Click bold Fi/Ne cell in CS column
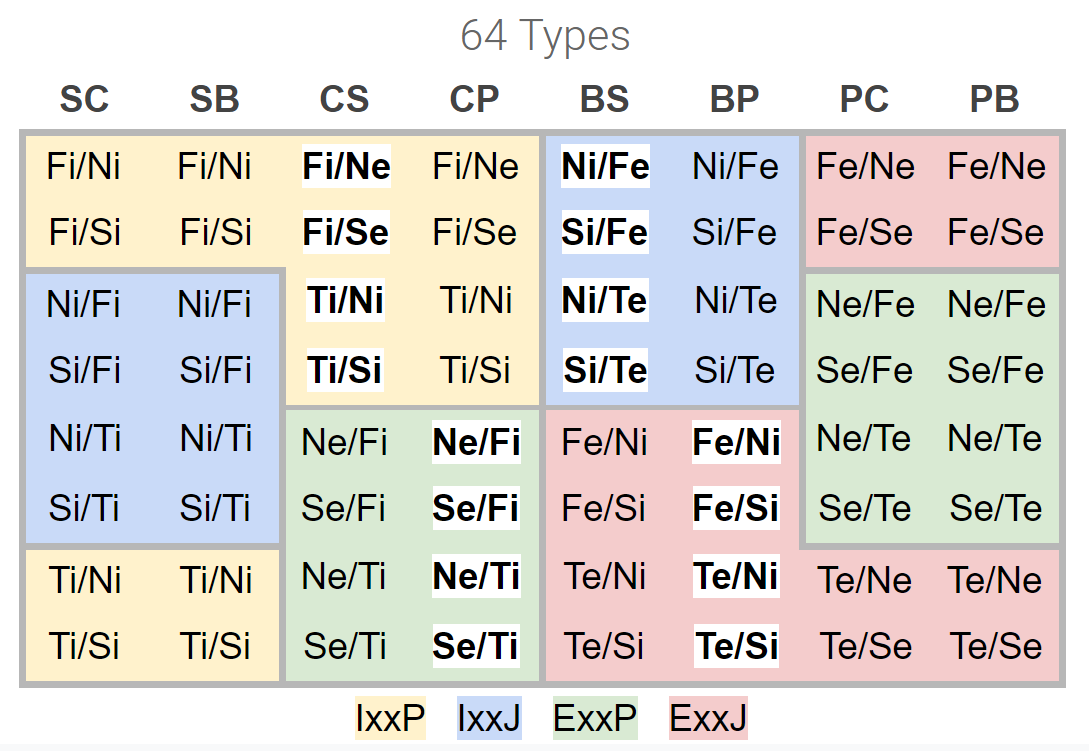This screenshot has width=1089, height=751. pos(346,166)
